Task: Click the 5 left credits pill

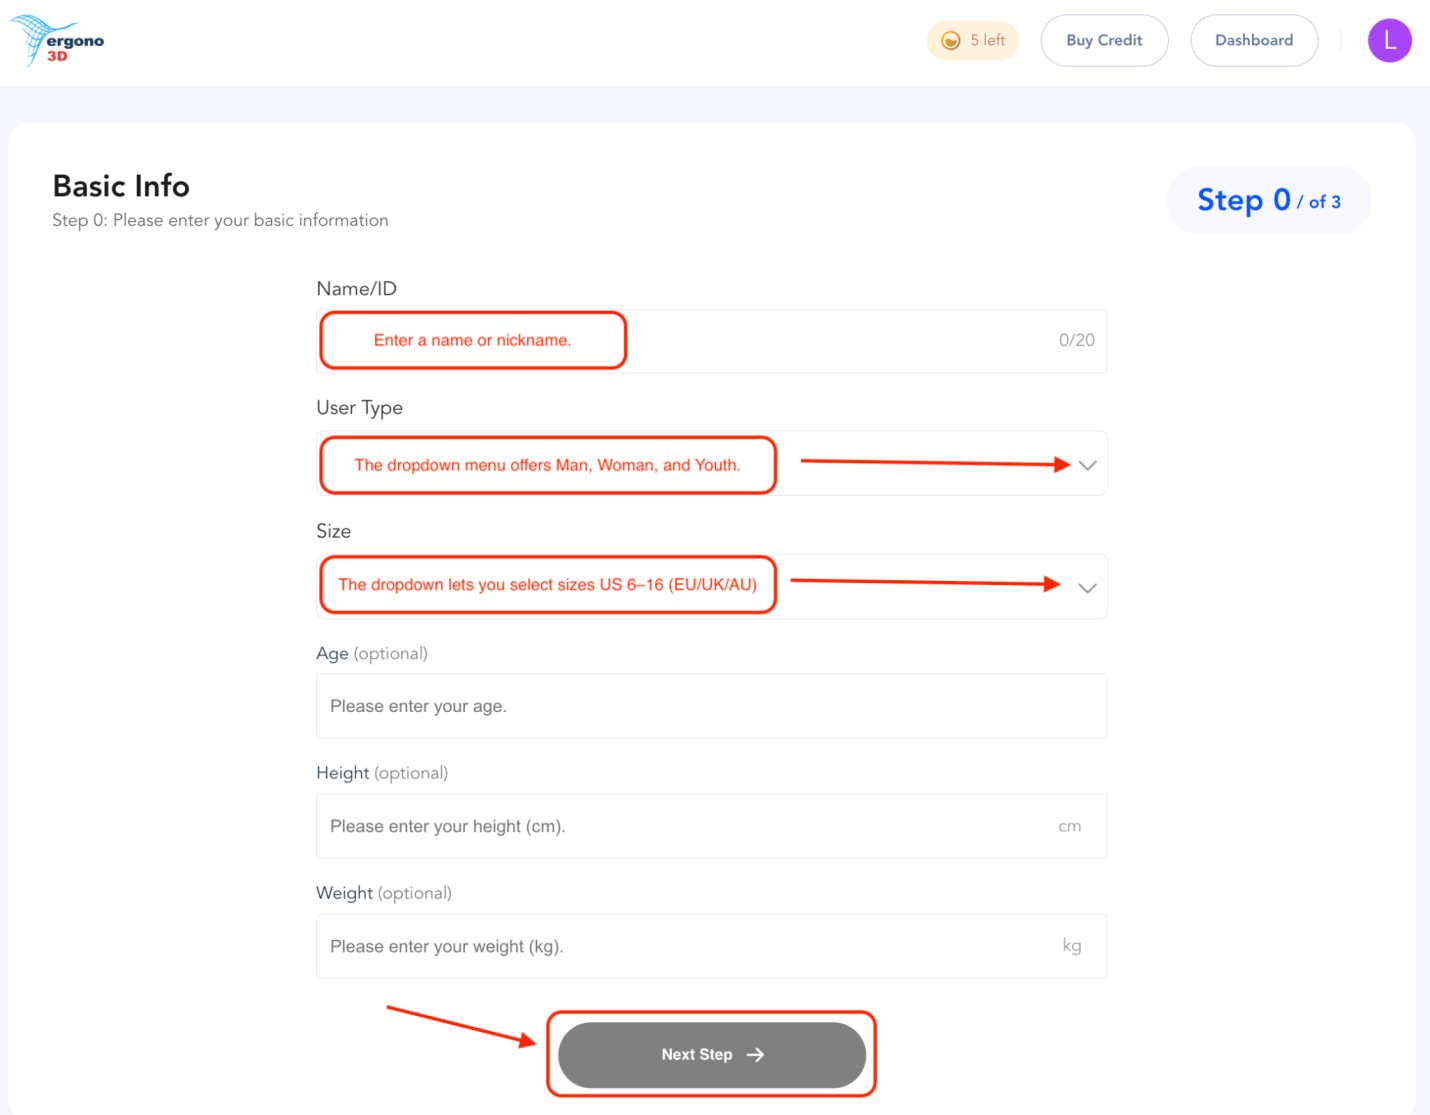Action: [x=972, y=40]
